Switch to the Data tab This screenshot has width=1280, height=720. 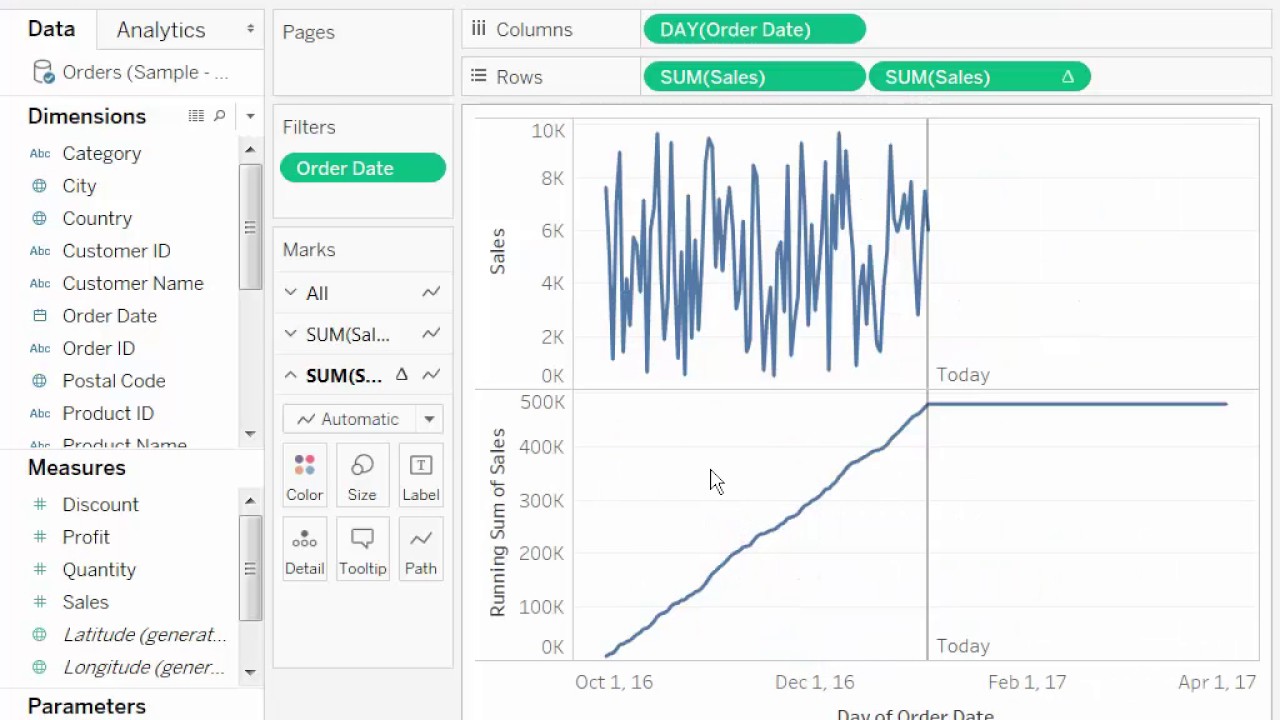point(51,29)
